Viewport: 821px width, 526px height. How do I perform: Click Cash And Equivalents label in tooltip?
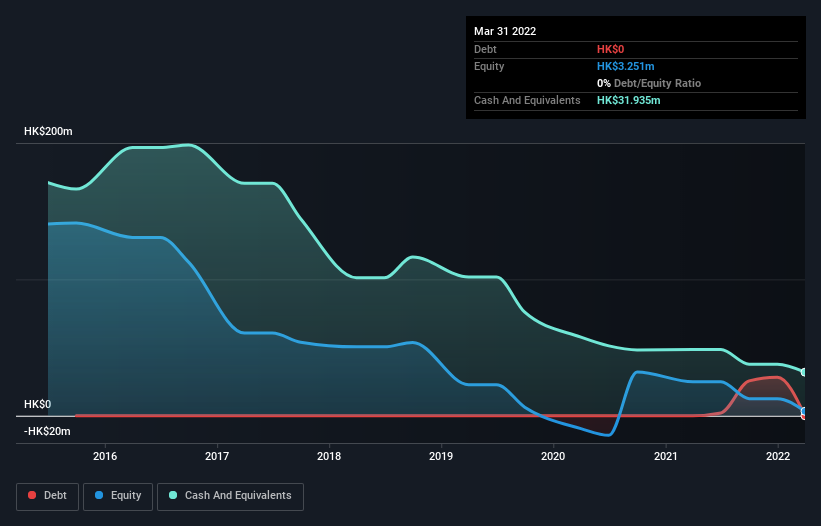coord(527,100)
